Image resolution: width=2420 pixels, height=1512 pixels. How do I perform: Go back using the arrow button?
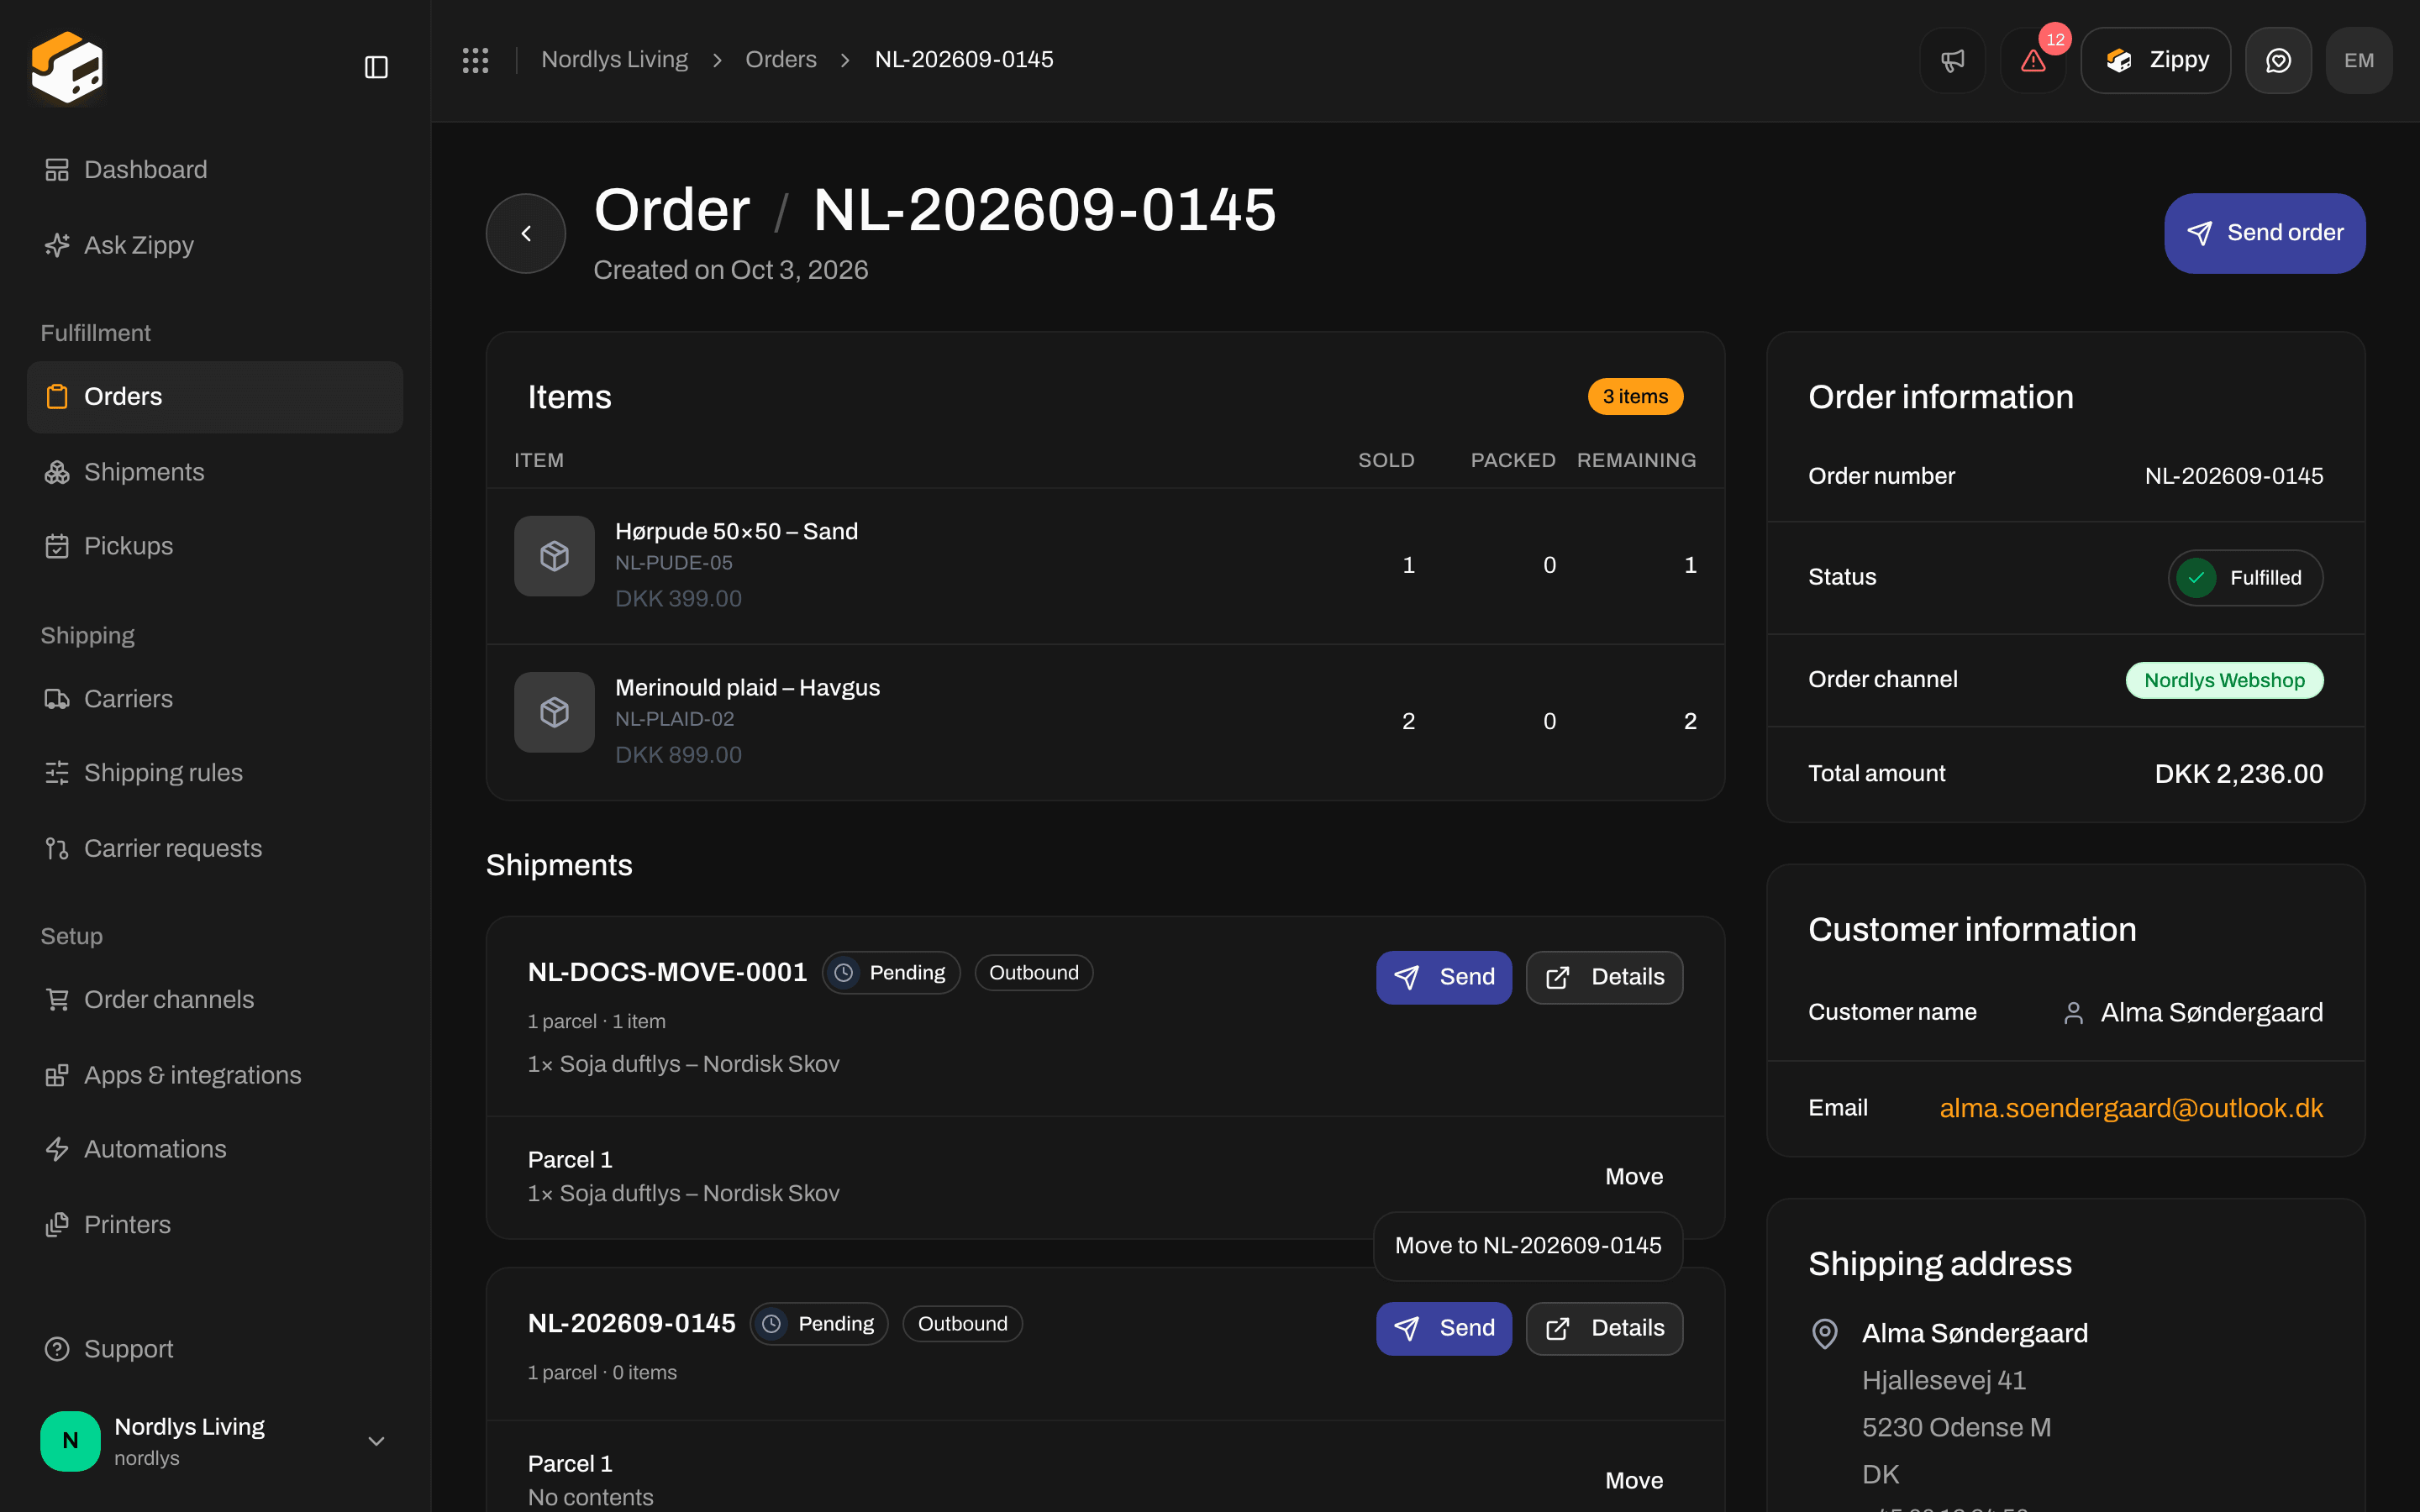(x=526, y=233)
